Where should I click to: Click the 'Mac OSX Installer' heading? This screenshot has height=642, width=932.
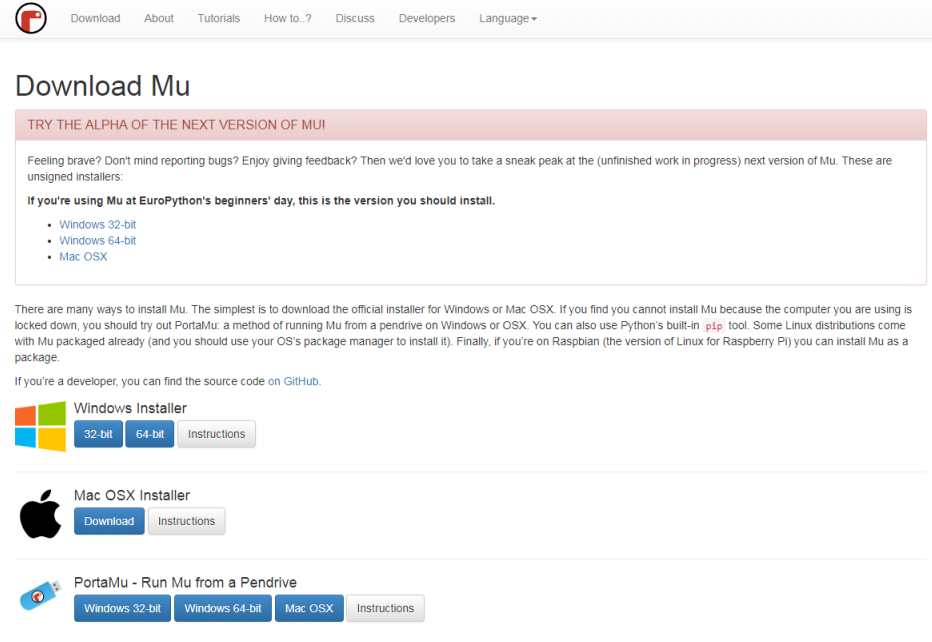[132, 496]
